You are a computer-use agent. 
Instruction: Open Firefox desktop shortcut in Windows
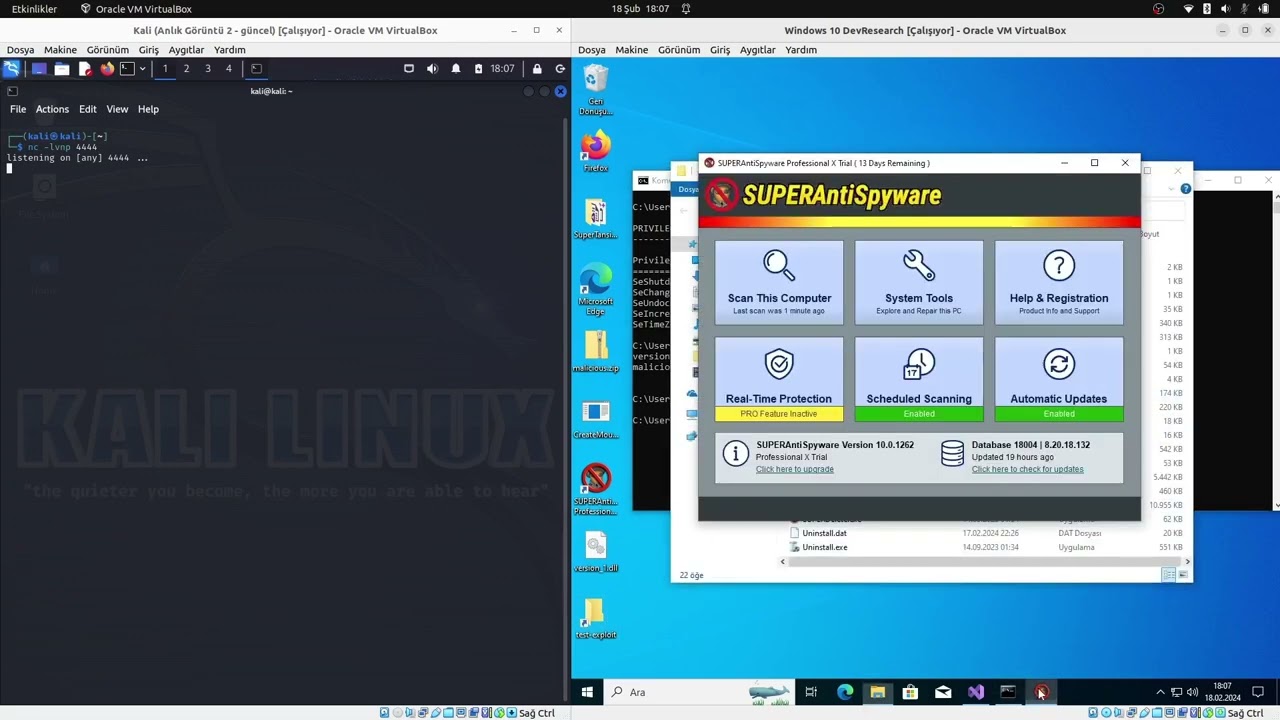[x=596, y=152]
